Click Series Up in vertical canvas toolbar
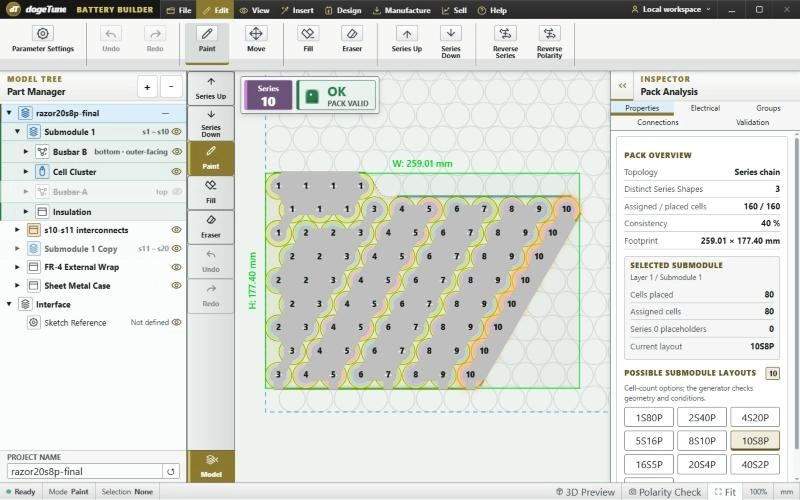The width and height of the screenshot is (800, 500). click(211, 88)
